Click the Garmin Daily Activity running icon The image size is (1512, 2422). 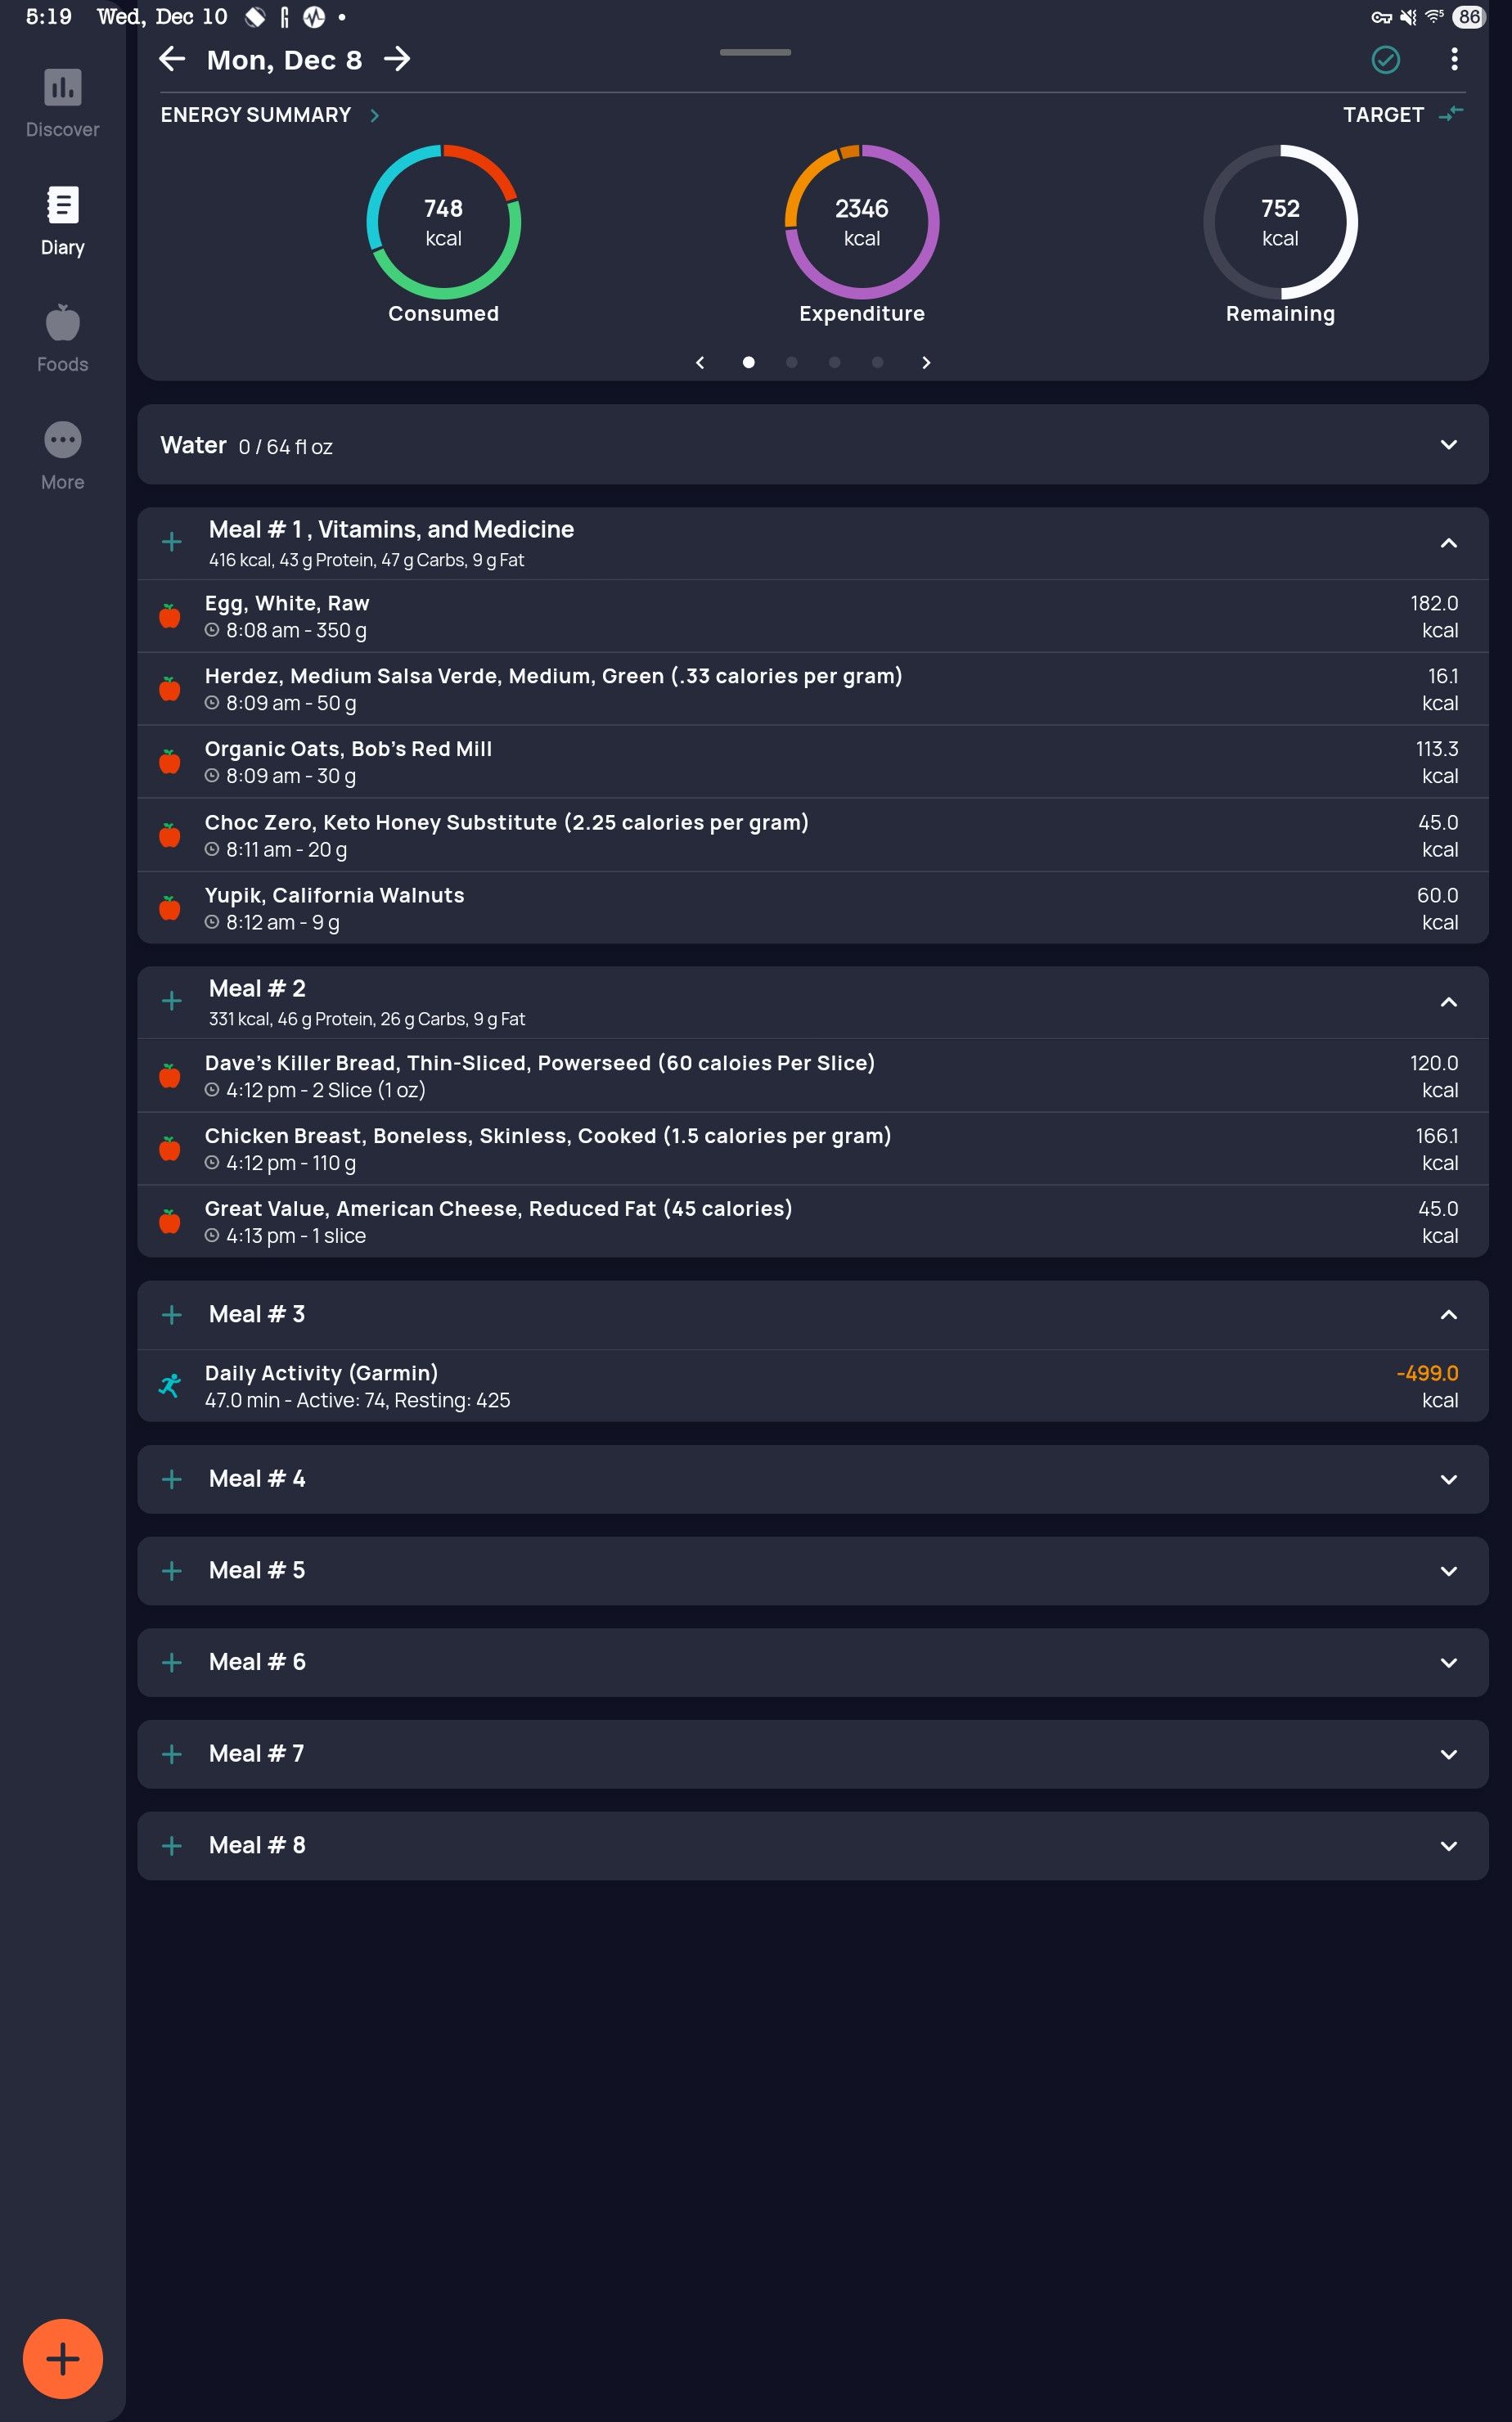click(x=170, y=1386)
